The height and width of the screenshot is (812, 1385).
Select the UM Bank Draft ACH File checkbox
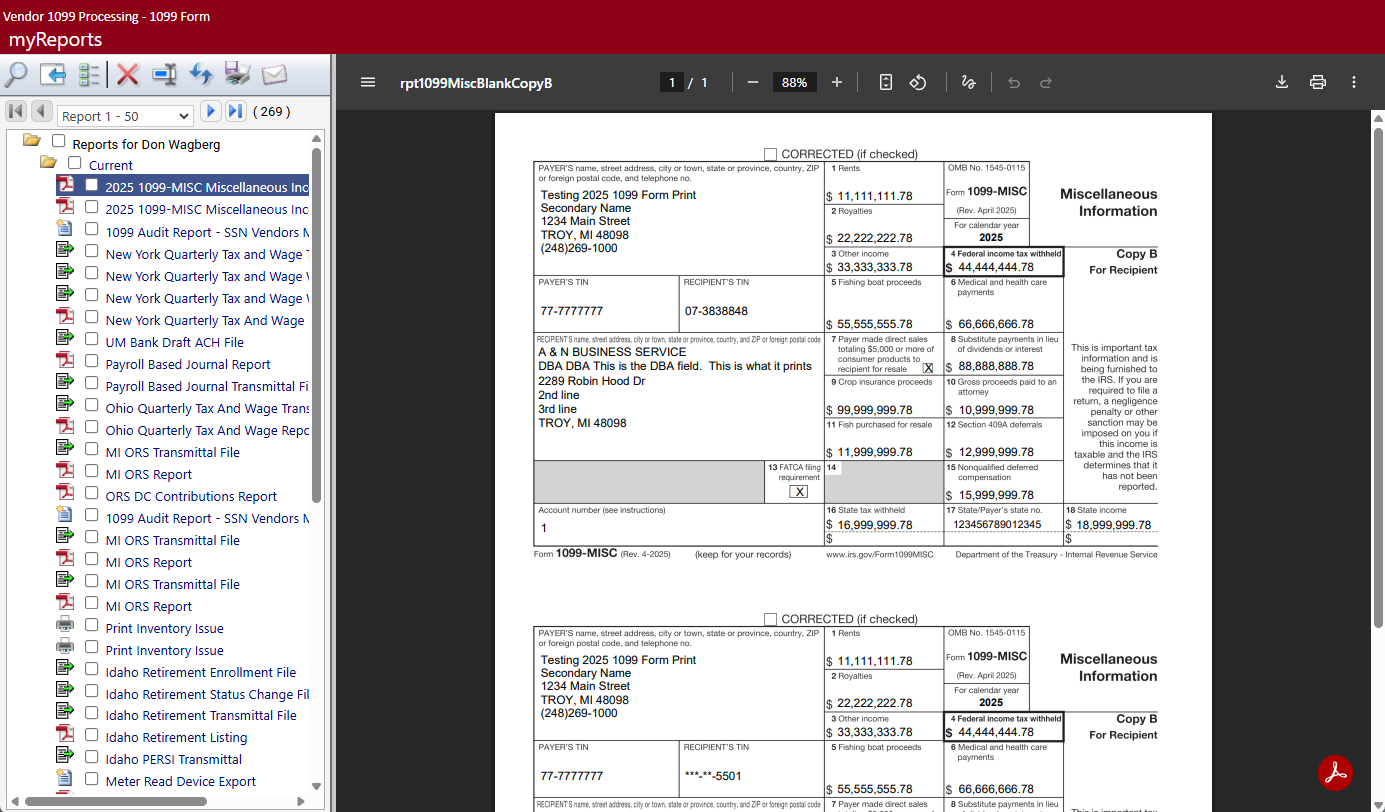tap(92, 341)
